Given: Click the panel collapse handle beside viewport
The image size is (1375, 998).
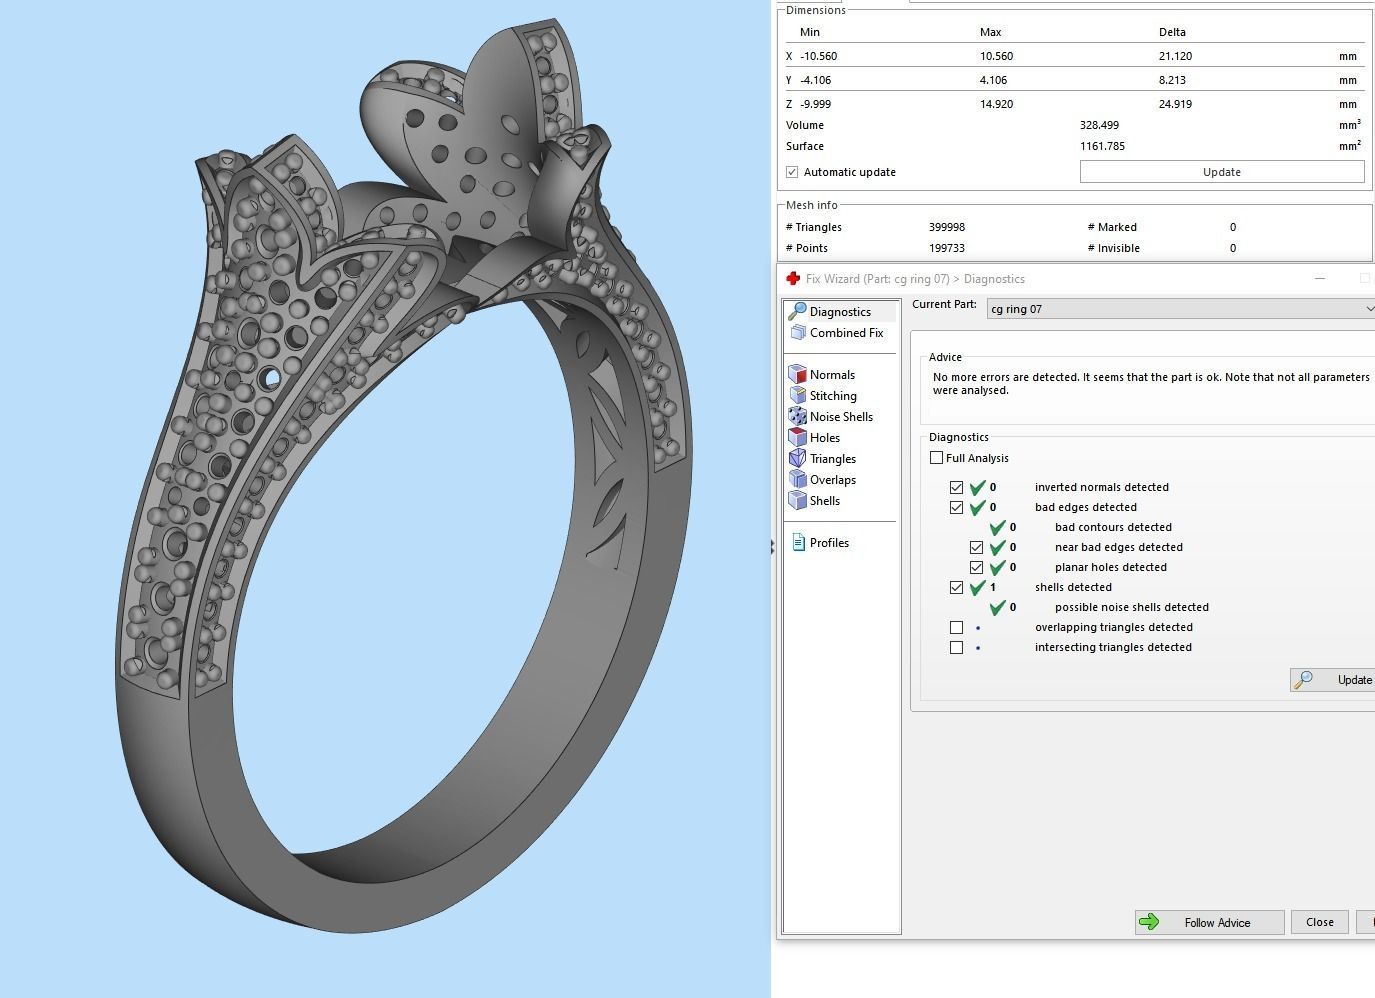Looking at the screenshot, I should click(x=772, y=547).
